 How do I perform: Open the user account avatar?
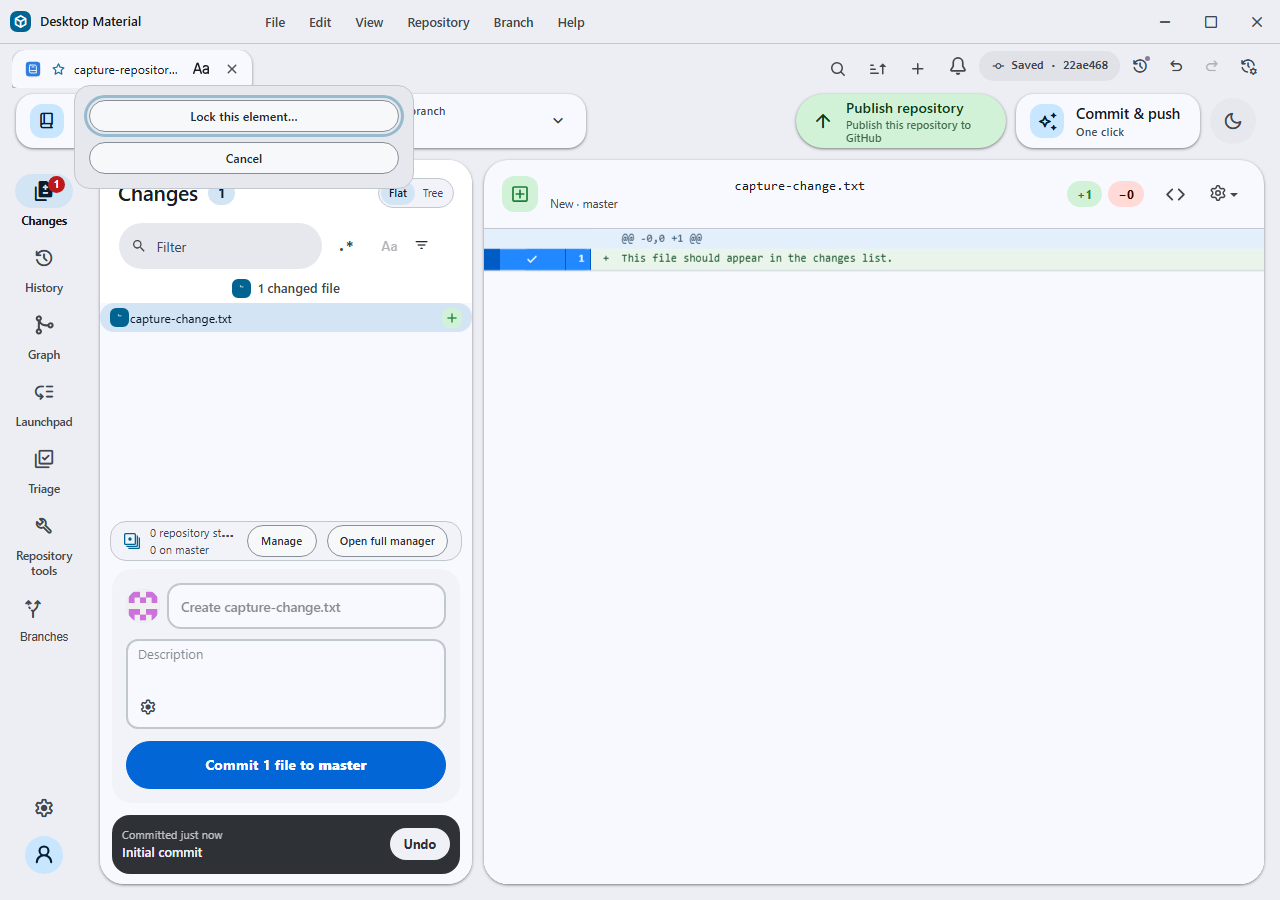[x=44, y=855]
